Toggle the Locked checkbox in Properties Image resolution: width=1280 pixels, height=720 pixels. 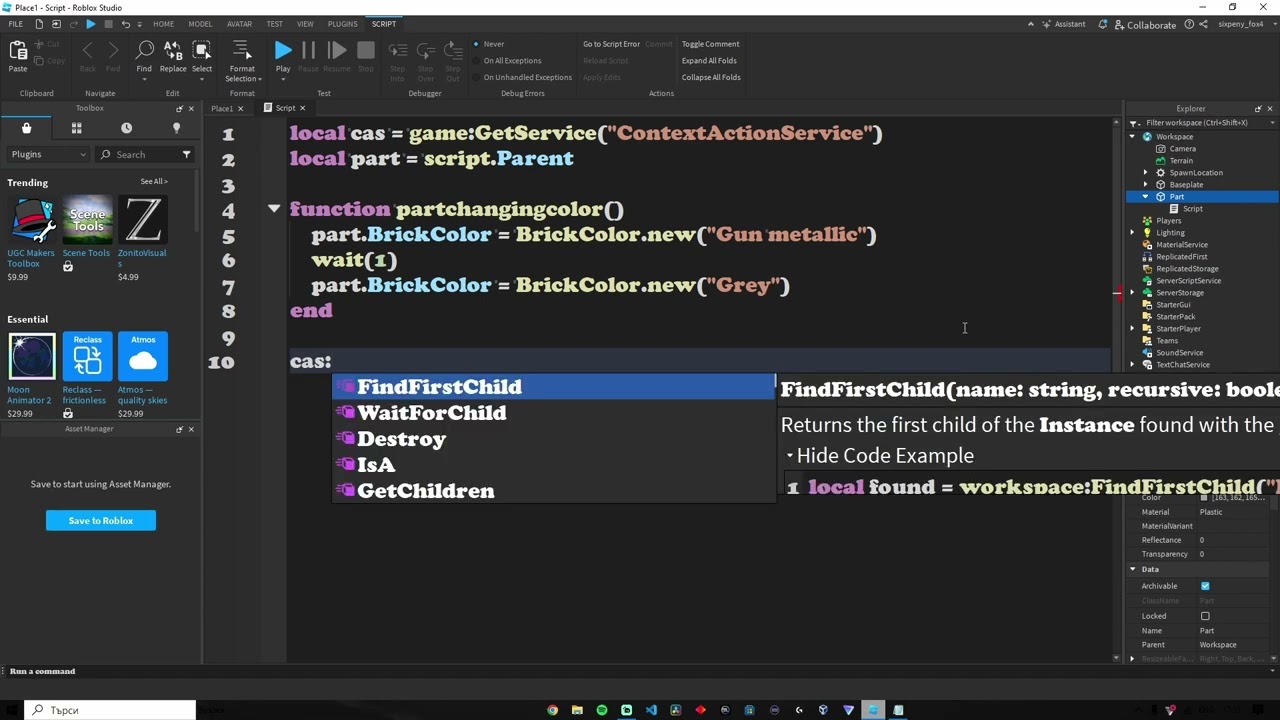point(1205,616)
